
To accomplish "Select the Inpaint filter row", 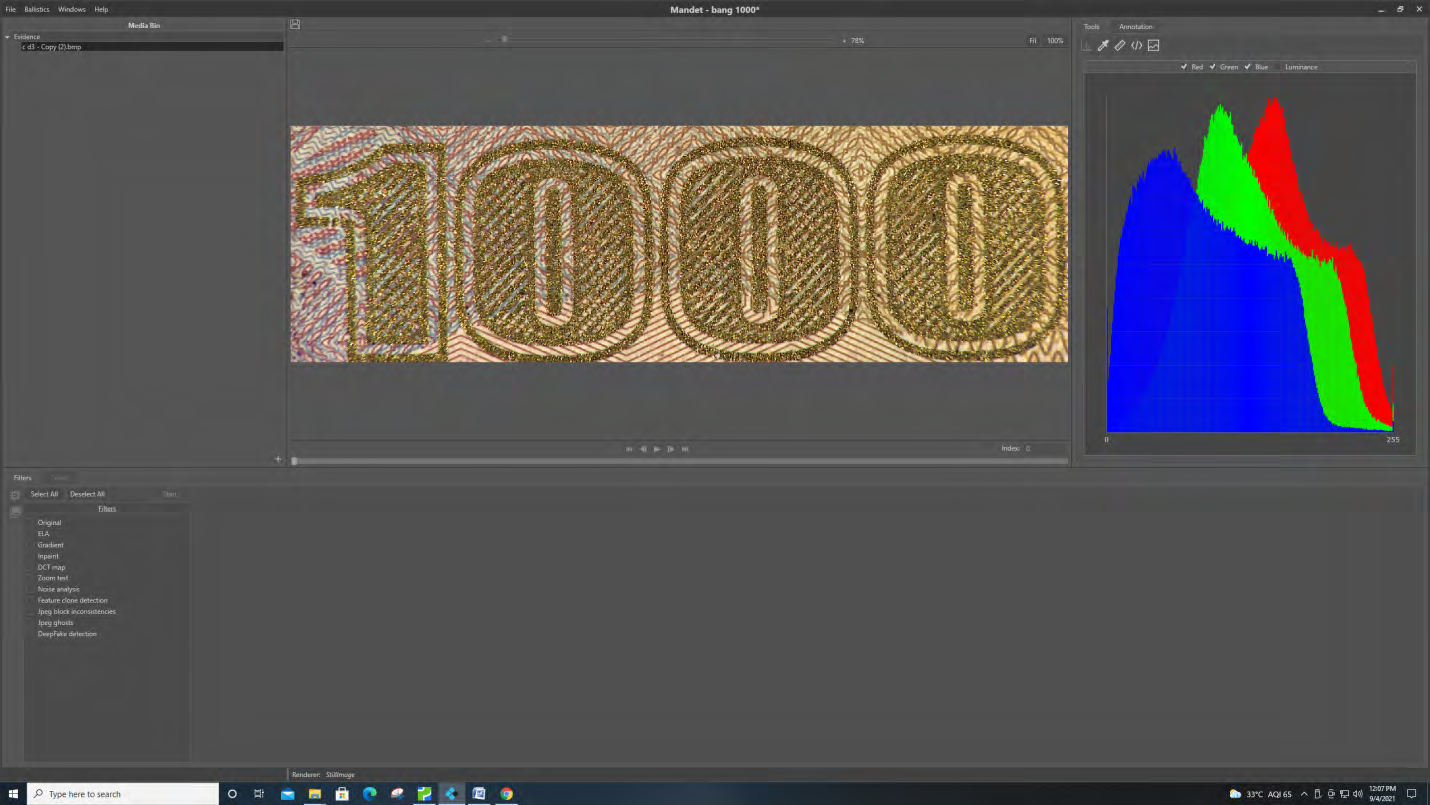I will (x=107, y=556).
